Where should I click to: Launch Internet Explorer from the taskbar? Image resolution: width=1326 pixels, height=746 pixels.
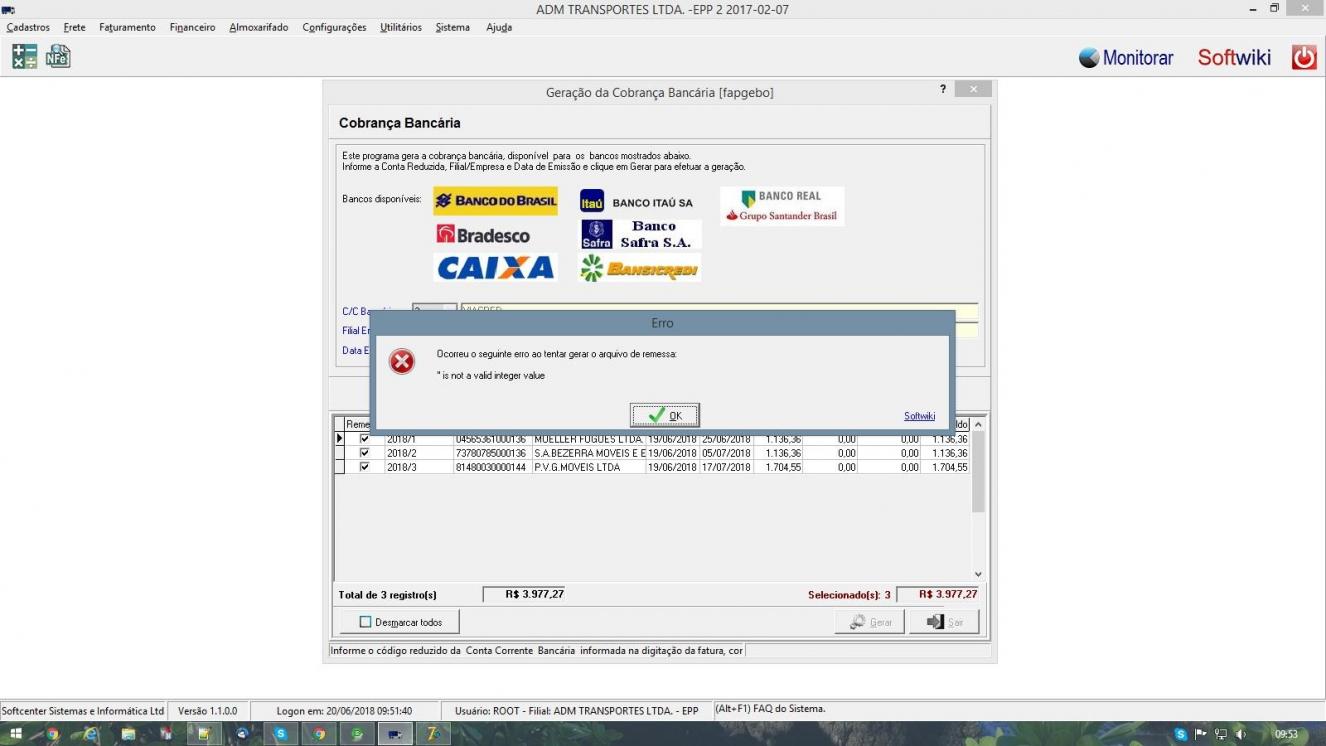pos(91,734)
